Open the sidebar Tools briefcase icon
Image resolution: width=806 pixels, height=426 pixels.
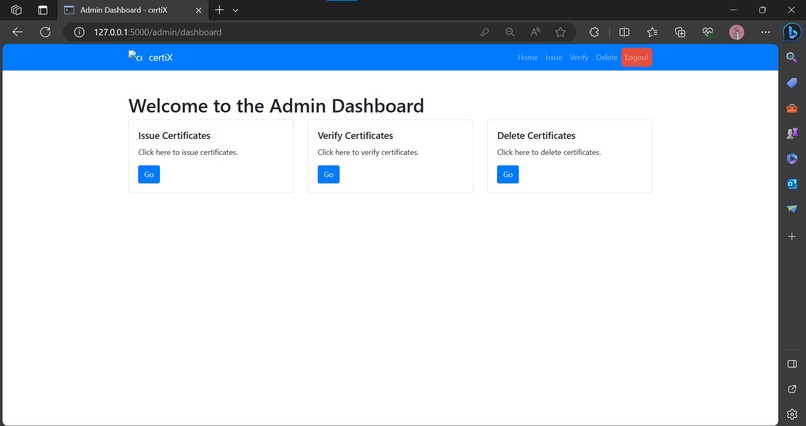point(792,108)
